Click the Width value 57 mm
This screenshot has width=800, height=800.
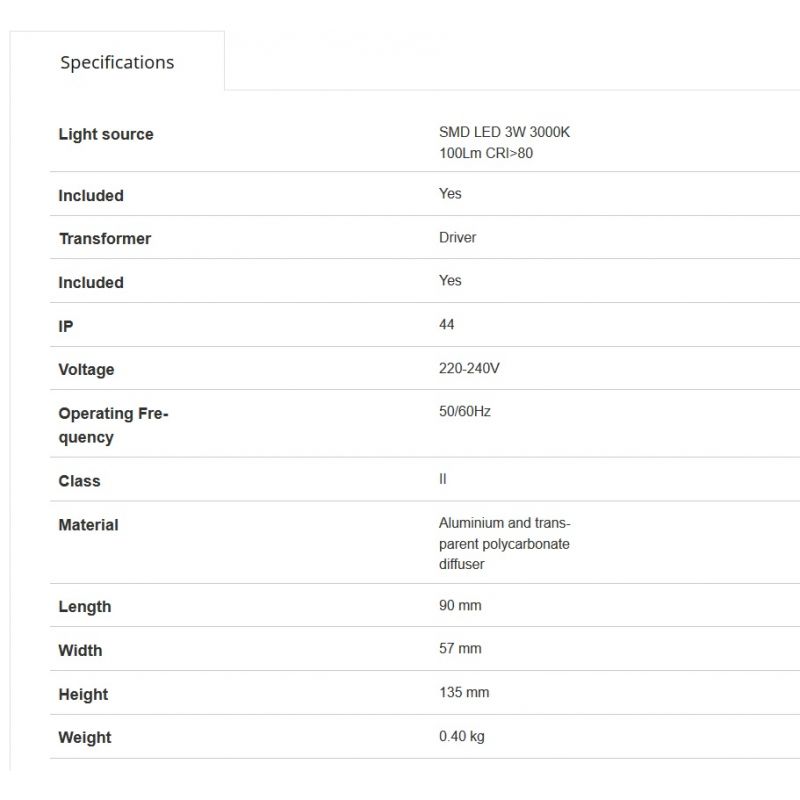click(460, 649)
